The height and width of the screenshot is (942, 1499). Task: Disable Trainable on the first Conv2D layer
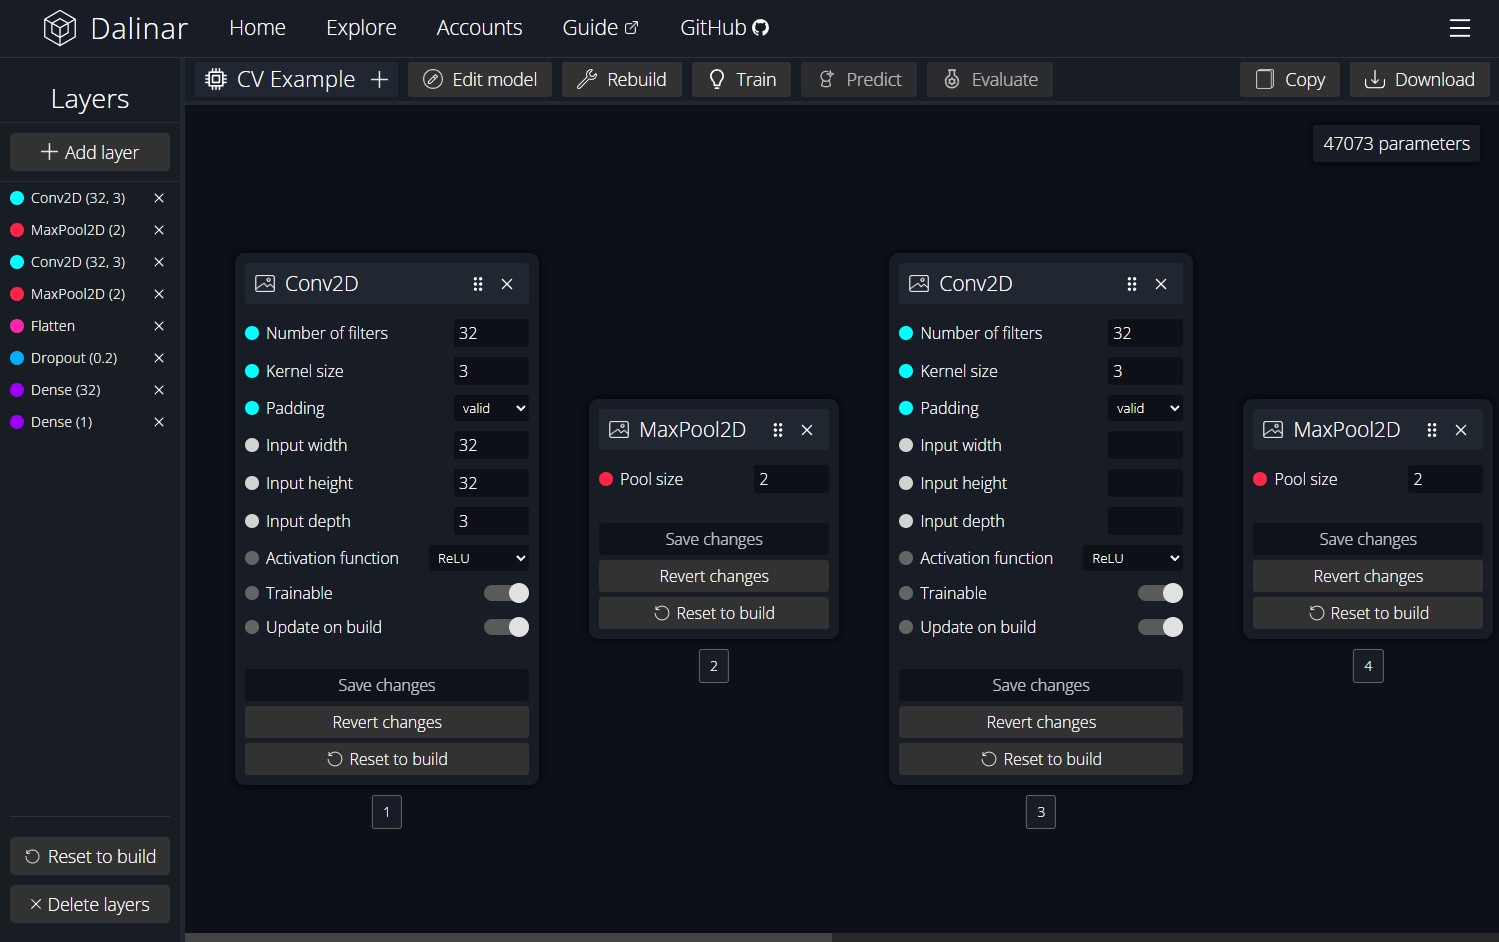click(506, 593)
